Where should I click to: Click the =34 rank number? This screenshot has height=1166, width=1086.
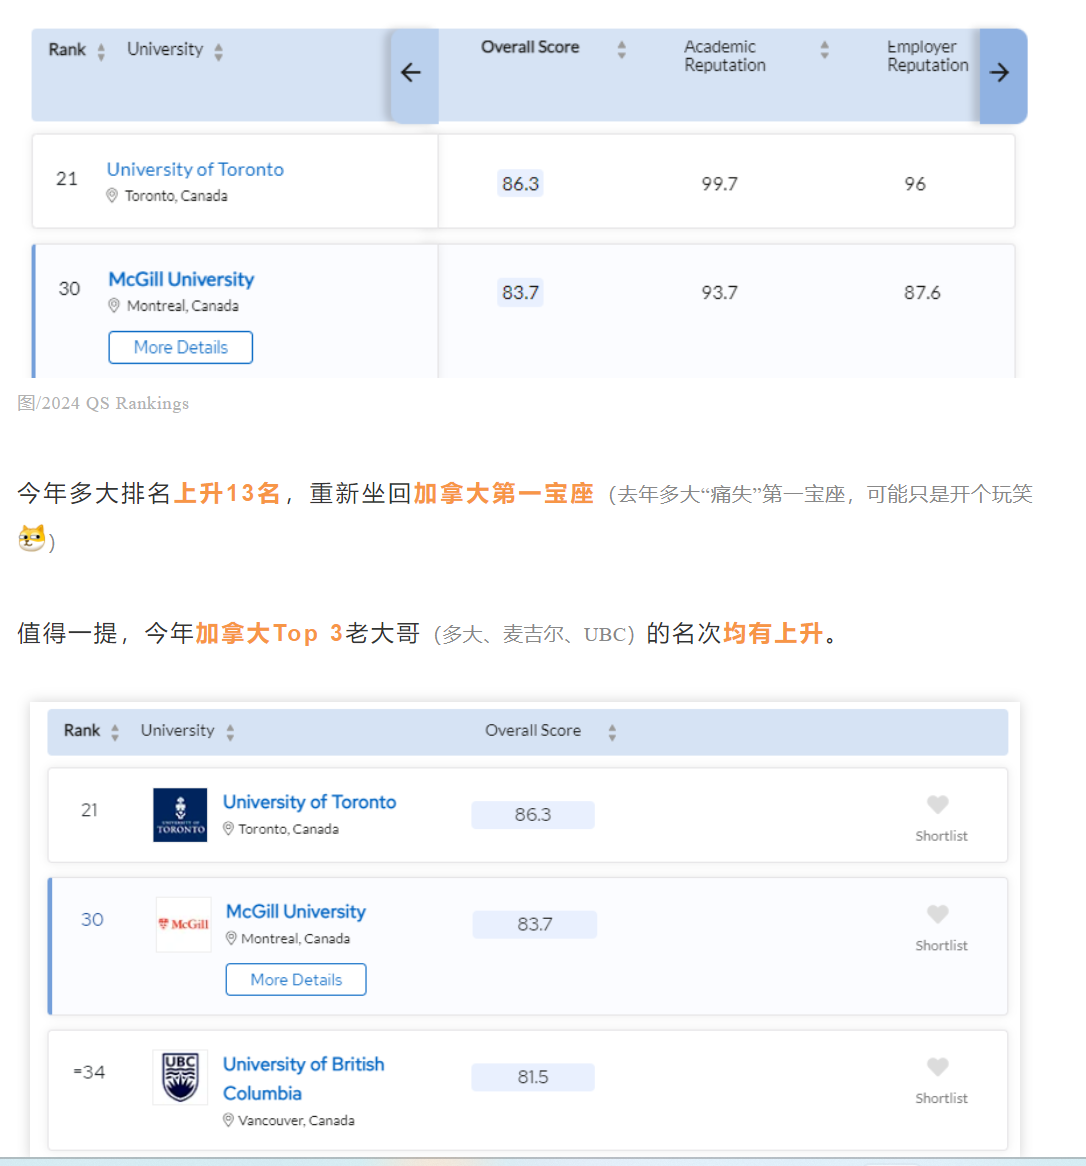[x=89, y=1072]
